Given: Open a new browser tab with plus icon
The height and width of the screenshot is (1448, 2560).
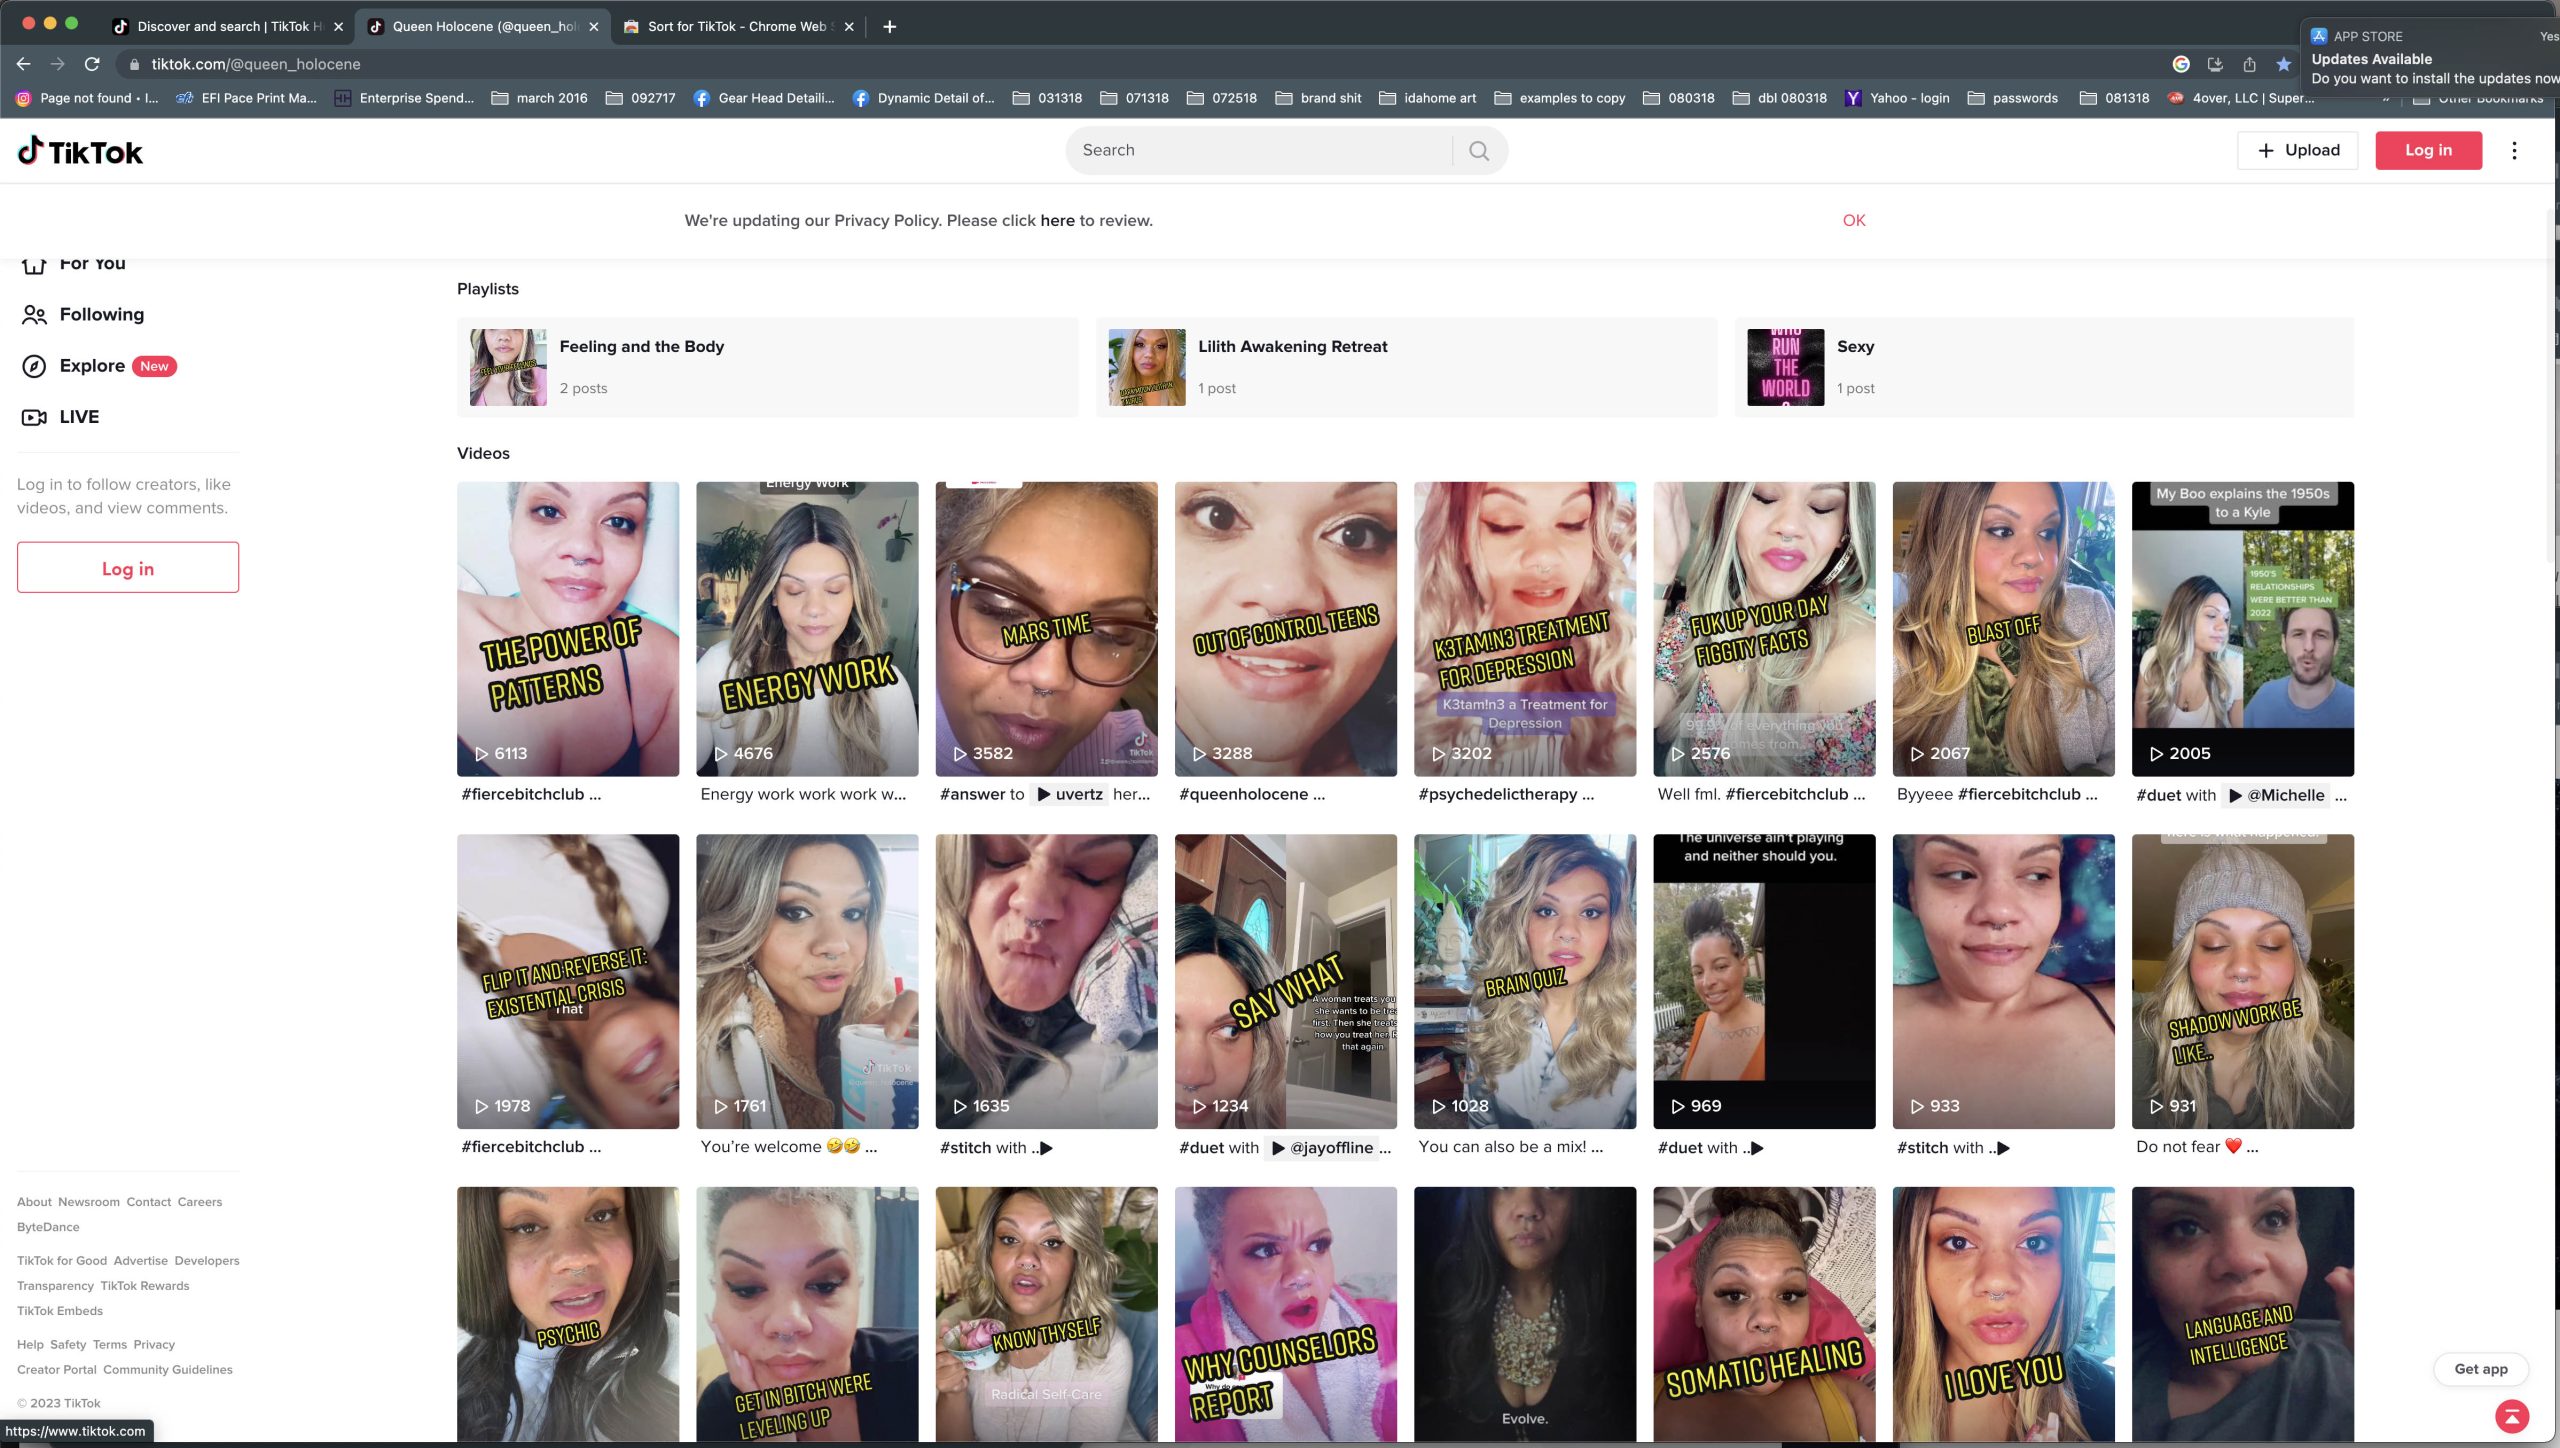Looking at the screenshot, I should pos(889,27).
